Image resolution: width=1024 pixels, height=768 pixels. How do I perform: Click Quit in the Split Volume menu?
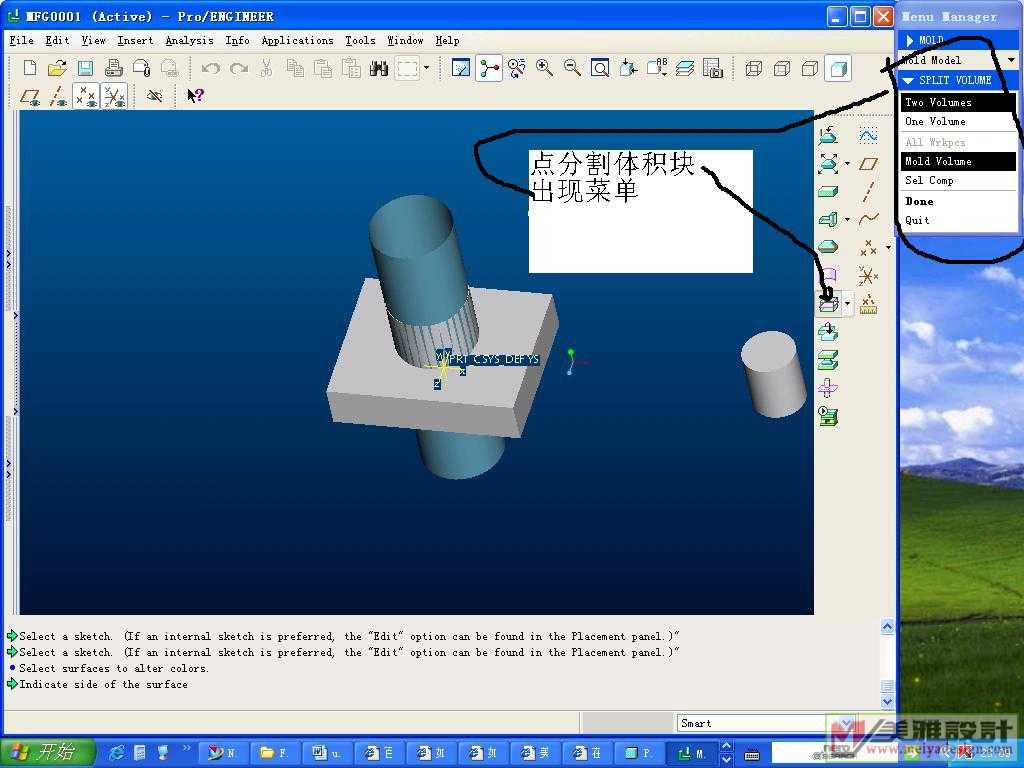[x=958, y=220]
